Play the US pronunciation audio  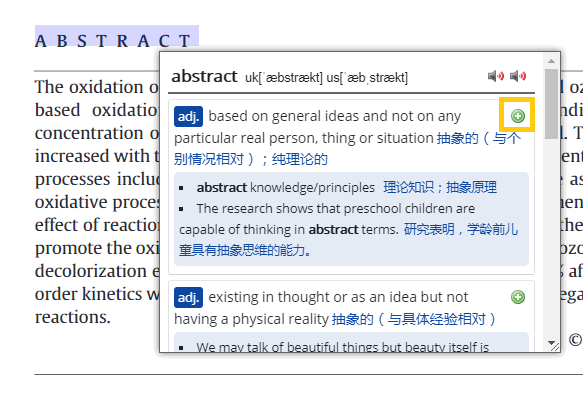518,76
